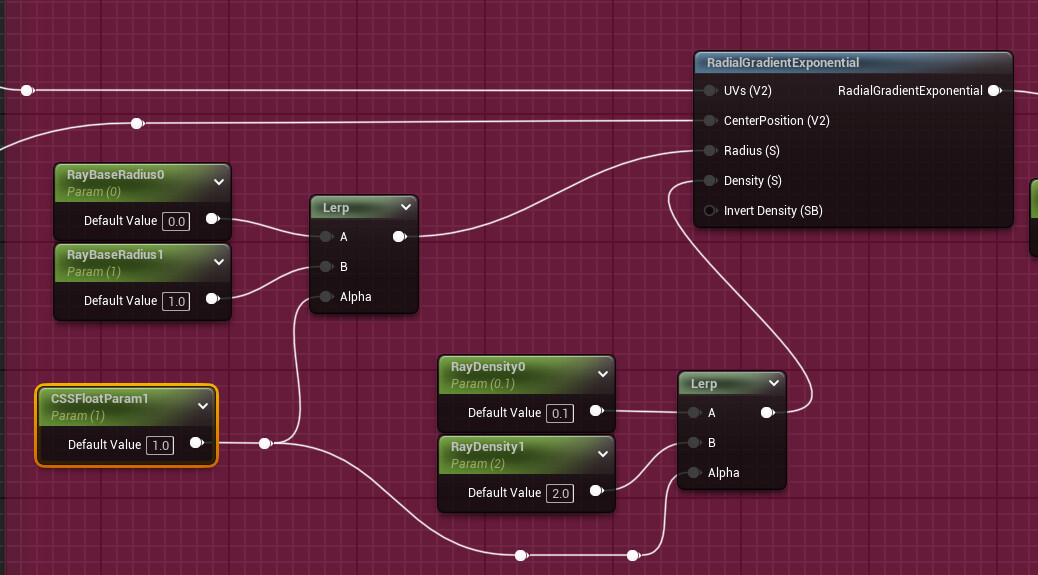This screenshot has width=1038, height=575.
Task: Select the CSSFloatParam1 node header
Action: 126,407
